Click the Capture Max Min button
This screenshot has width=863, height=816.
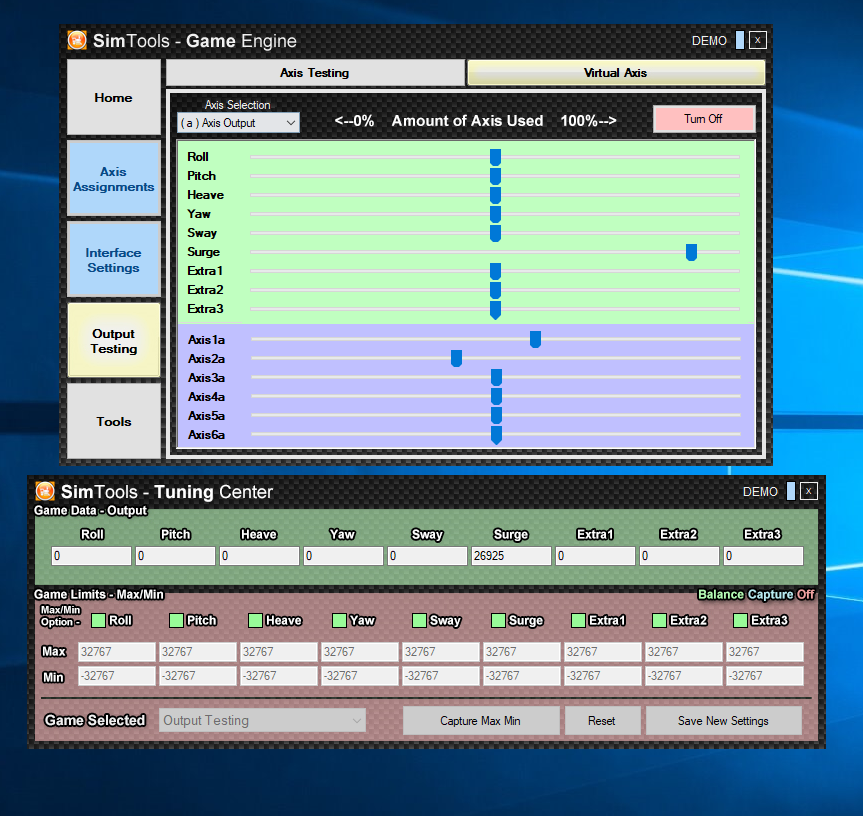[480, 720]
